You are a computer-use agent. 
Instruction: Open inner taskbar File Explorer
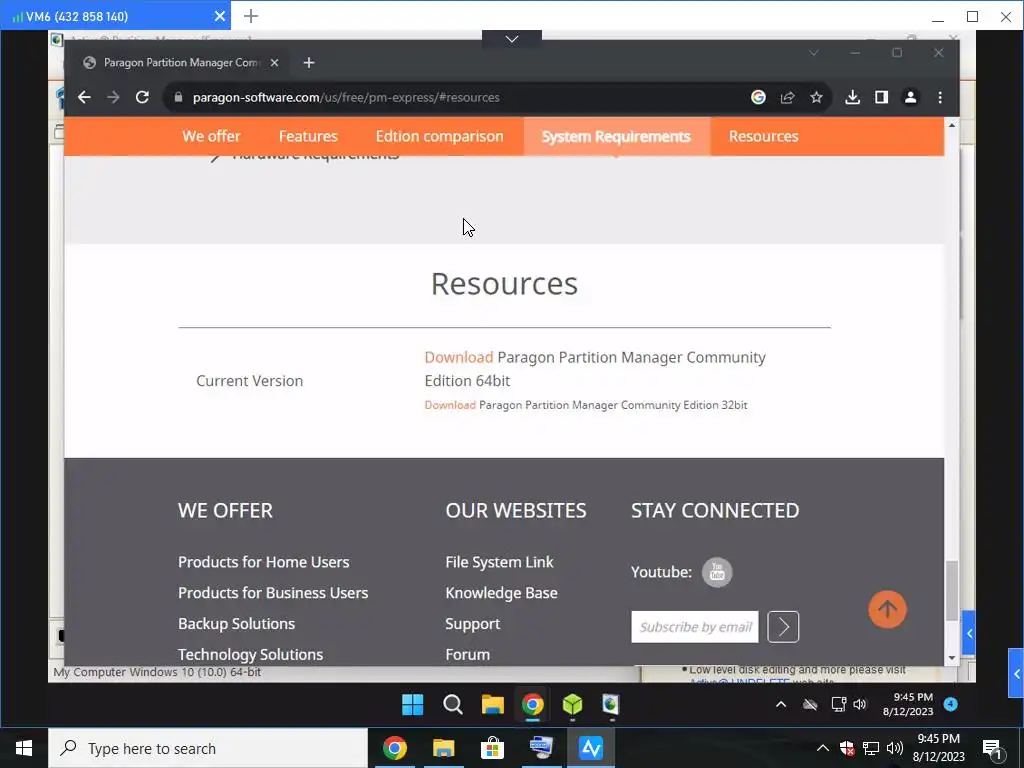[493, 705]
